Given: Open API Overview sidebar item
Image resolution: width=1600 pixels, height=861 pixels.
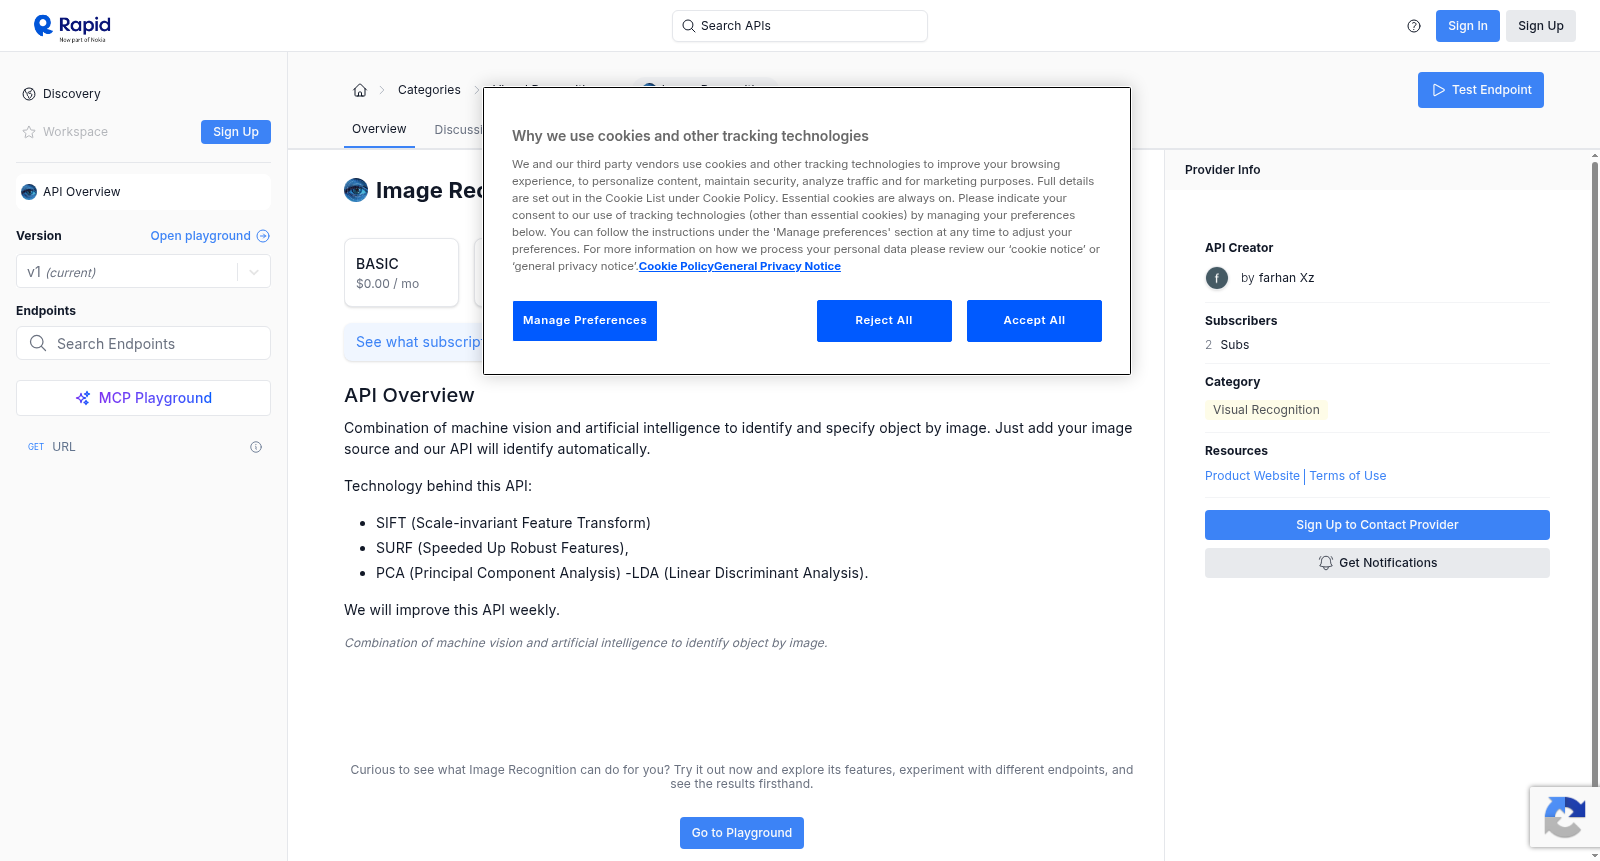Looking at the screenshot, I should coord(143,192).
